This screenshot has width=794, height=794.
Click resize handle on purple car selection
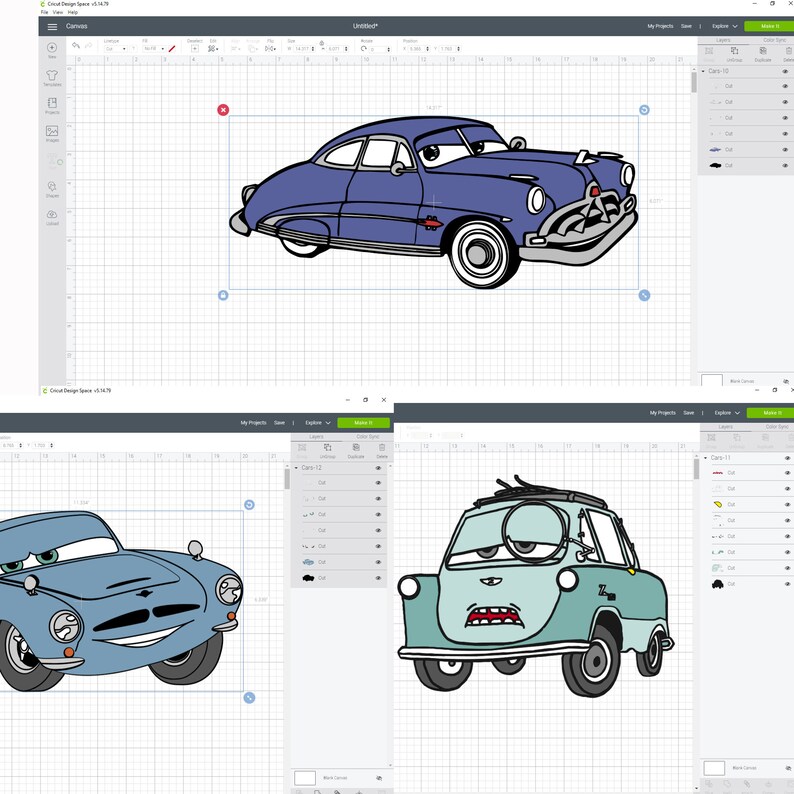(x=644, y=295)
